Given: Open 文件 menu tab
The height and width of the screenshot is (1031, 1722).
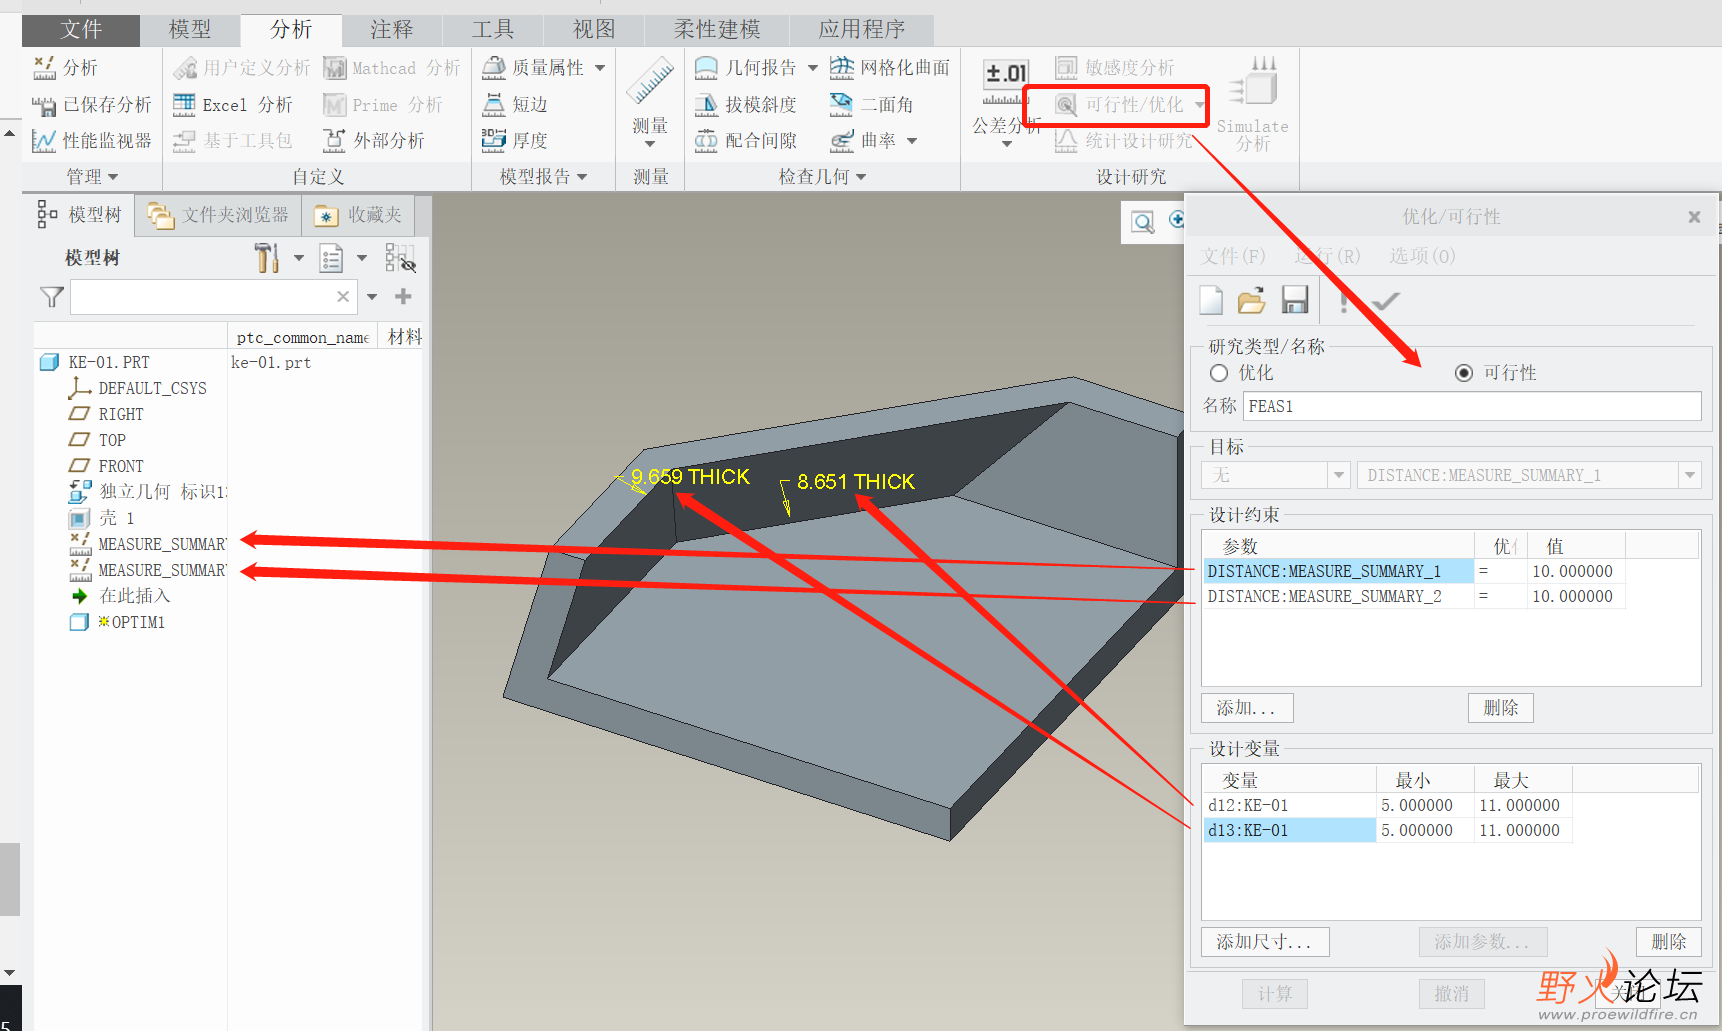Looking at the screenshot, I should 81,30.
